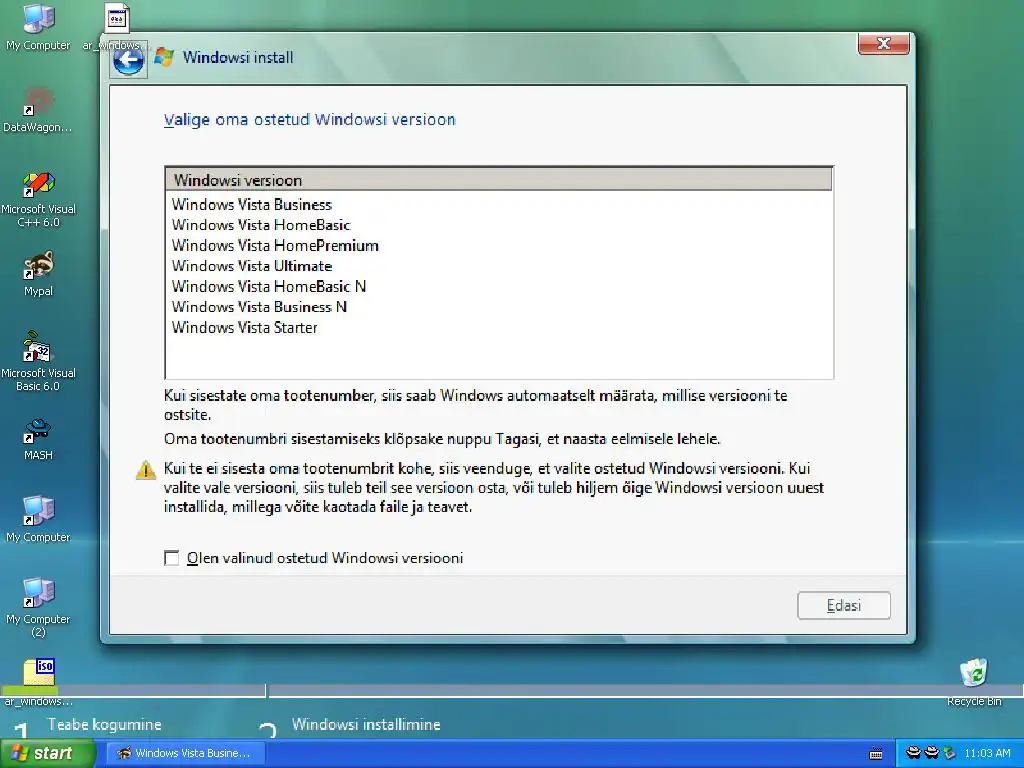Select the MASH desktop shortcut
1024x768 pixels.
click(x=38, y=440)
